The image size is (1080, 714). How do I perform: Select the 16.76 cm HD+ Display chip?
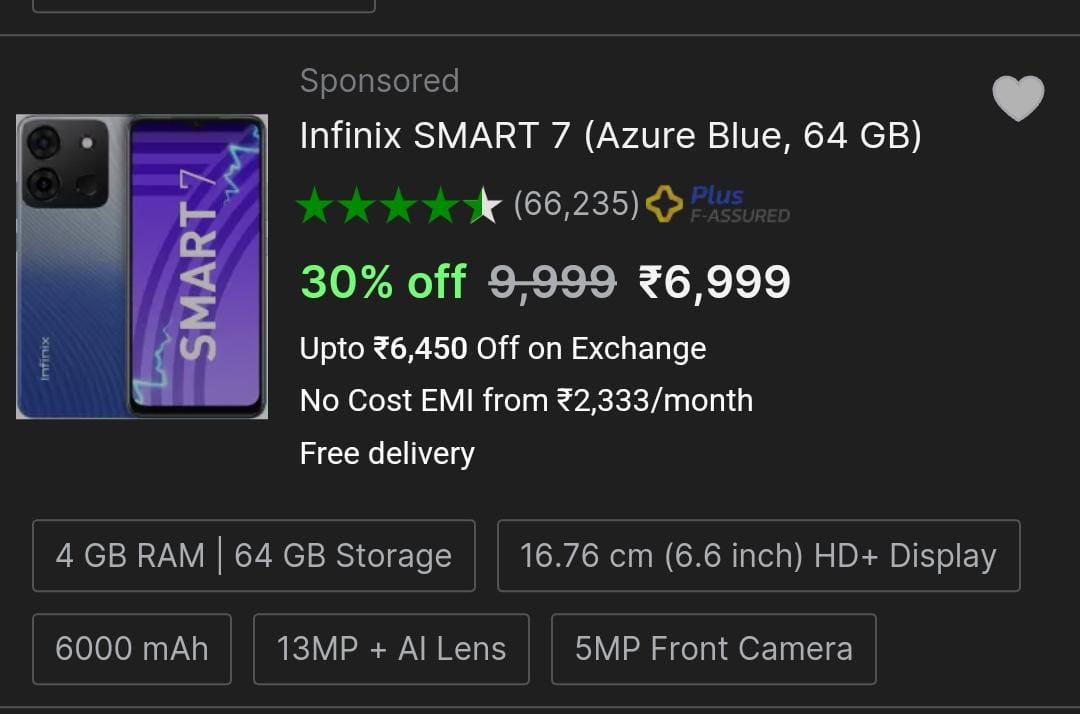click(758, 556)
